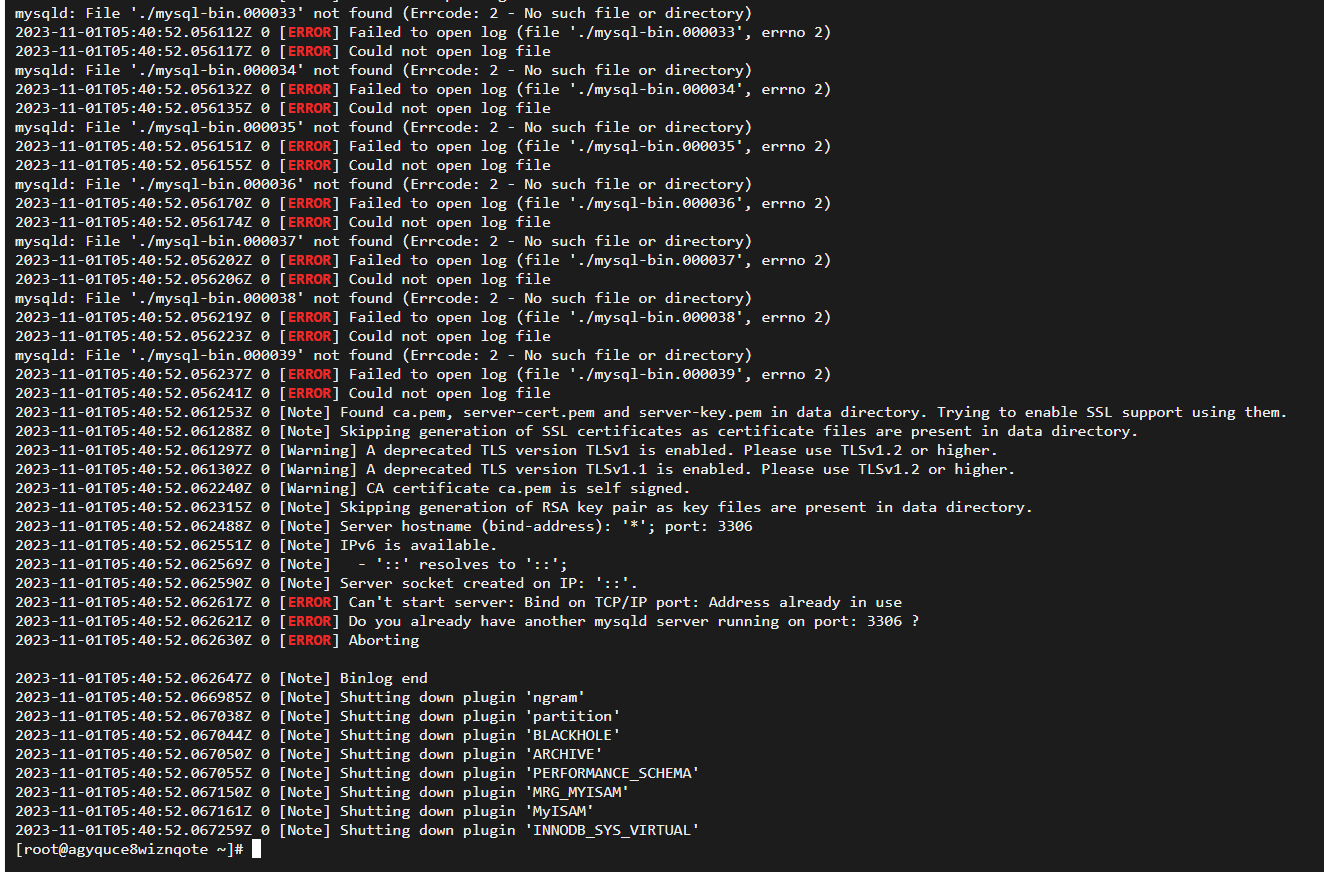Click the 'mysqld: File ./mysql-bin.000039 not found' line
Image resolution: width=1324 pixels, height=872 pixels.
point(383,355)
